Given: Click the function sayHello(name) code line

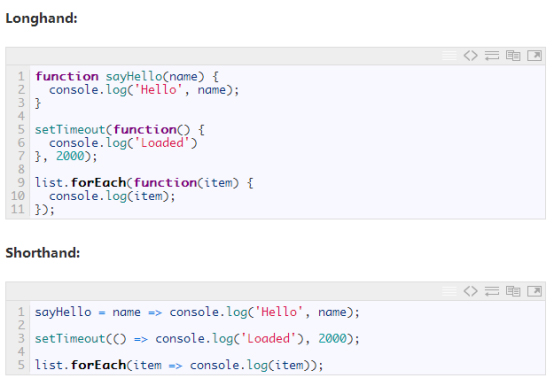Looking at the screenshot, I should (127, 76).
